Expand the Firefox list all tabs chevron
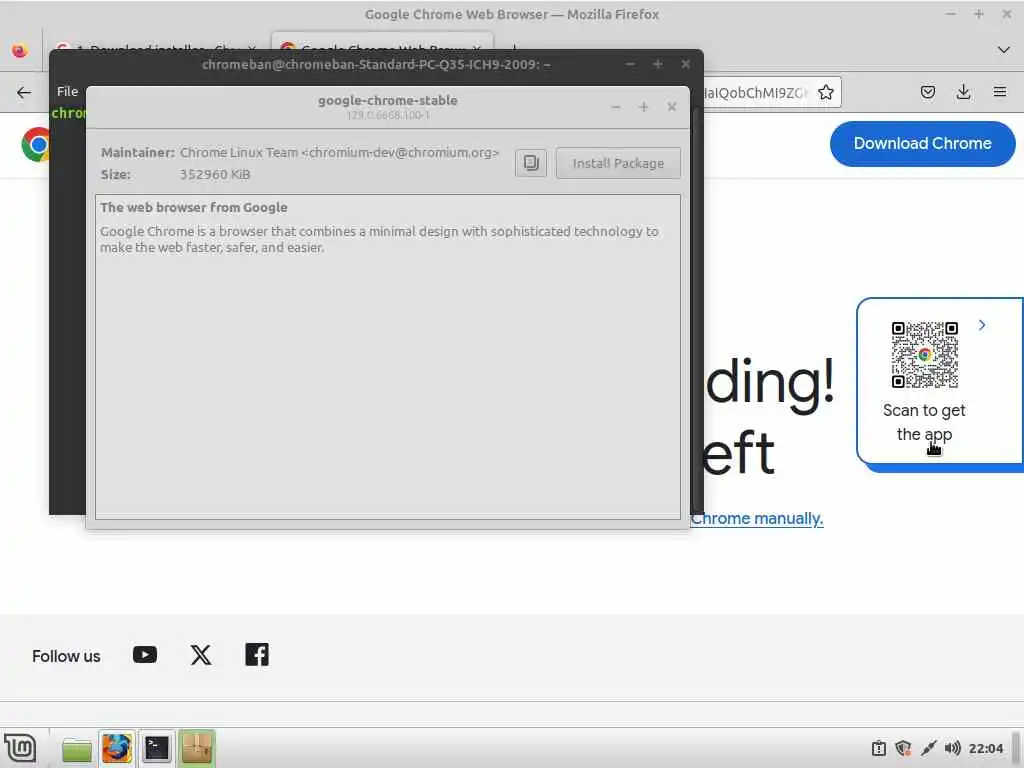Image resolution: width=1024 pixels, height=768 pixels. coord(1004,50)
